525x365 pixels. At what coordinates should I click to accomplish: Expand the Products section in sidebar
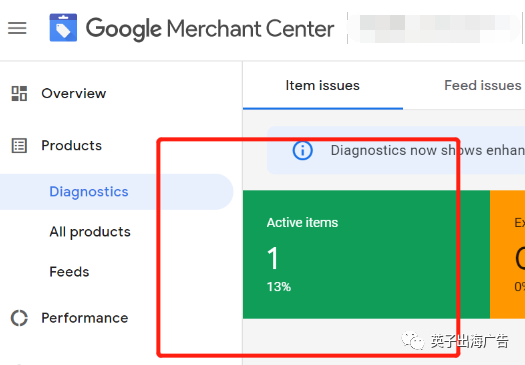71,146
